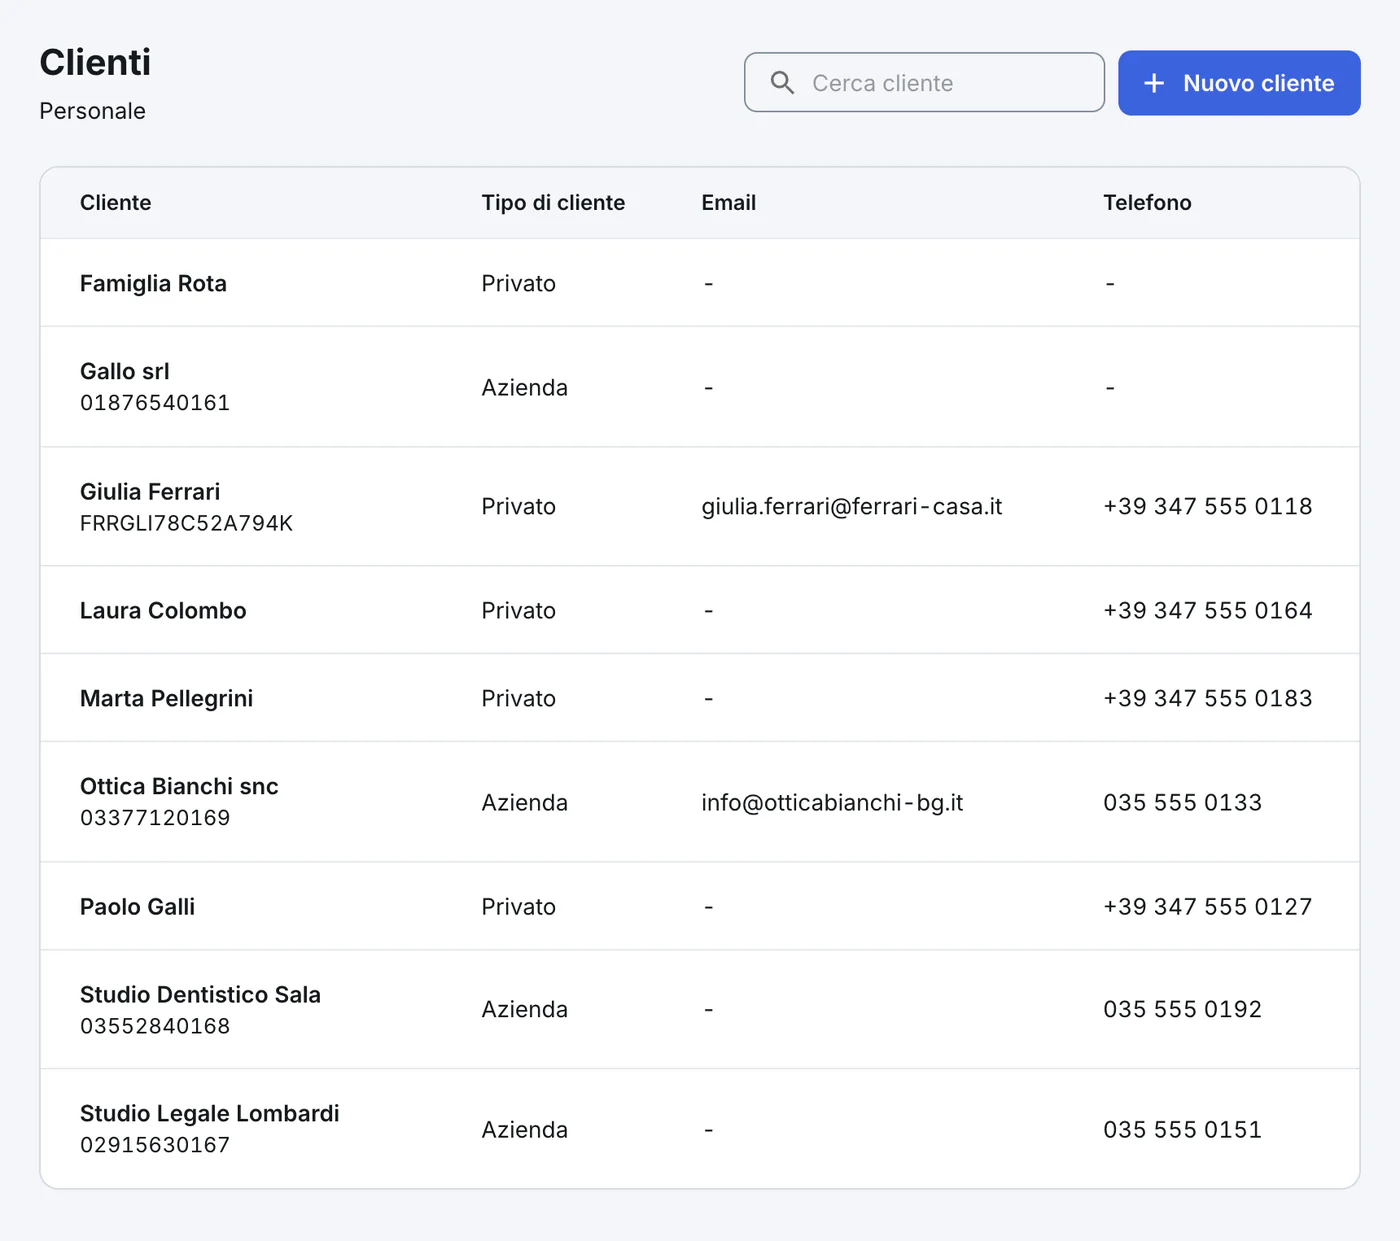Click phone +39 347 555 0183

point(1208,698)
